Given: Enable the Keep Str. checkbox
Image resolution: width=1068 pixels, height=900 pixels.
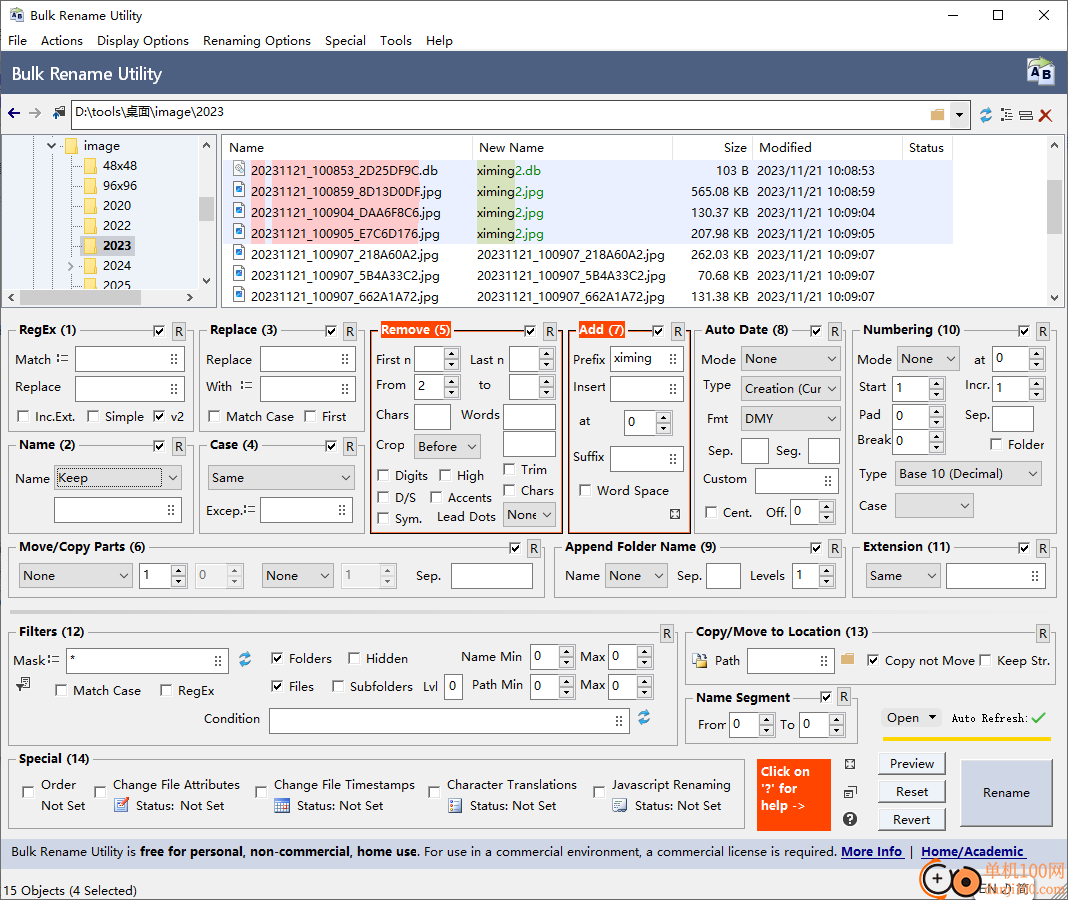Looking at the screenshot, I should (985, 660).
